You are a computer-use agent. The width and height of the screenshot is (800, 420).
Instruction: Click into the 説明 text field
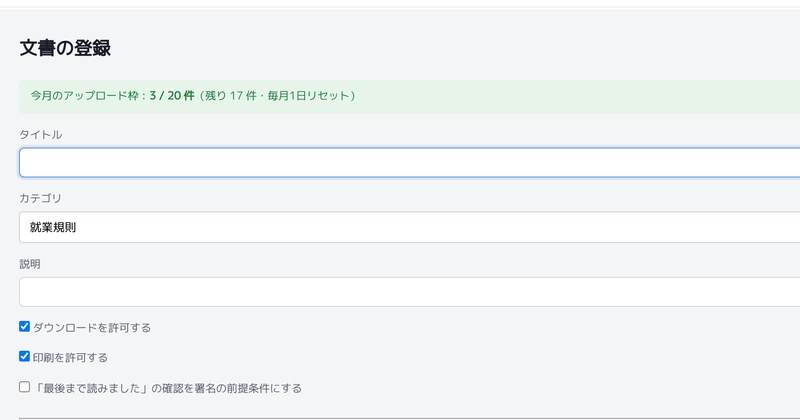tap(410, 292)
